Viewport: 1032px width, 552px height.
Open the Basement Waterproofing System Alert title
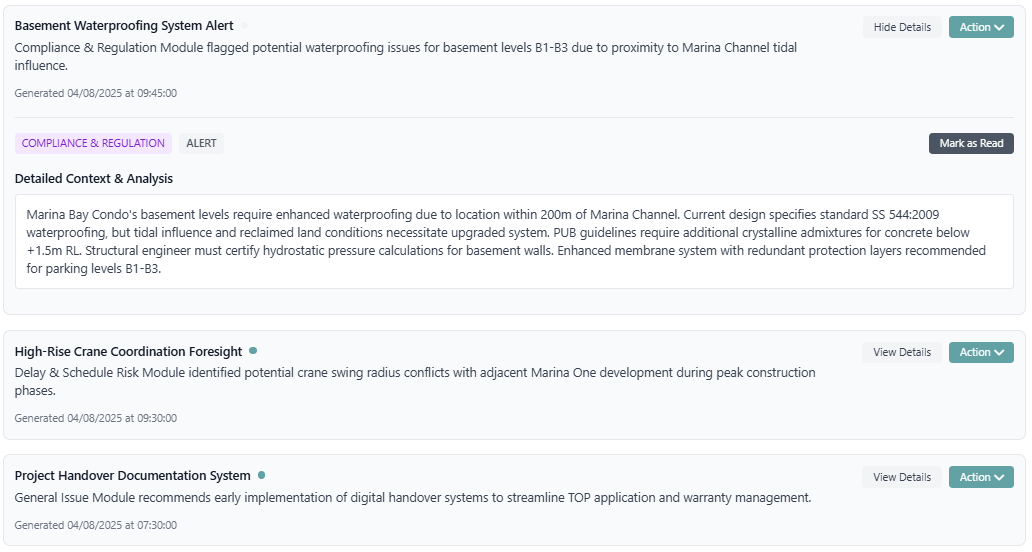pyautogui.click(x=124, y=26)
